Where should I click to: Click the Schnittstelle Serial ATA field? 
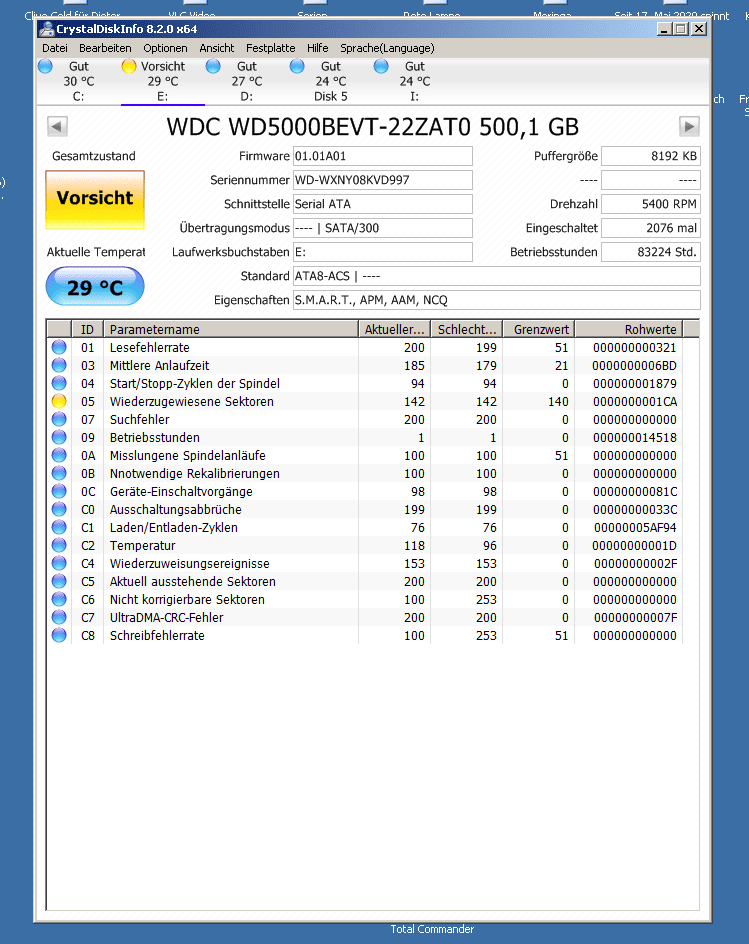click(x=383, y=204)
